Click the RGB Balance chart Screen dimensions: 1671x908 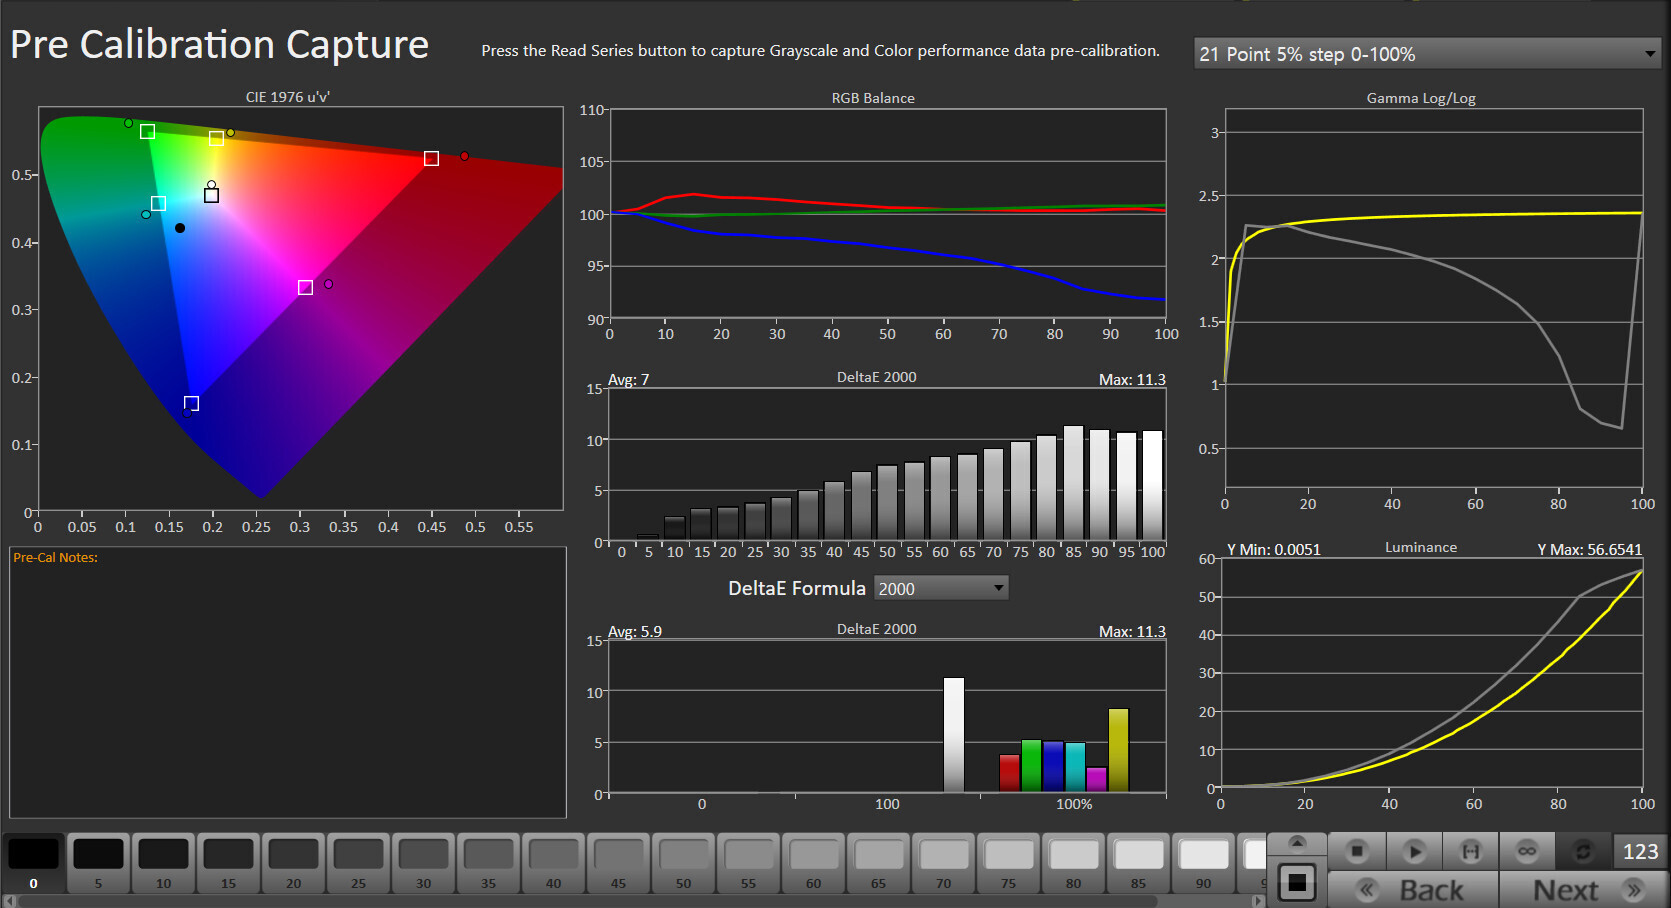(x=888, y=214)
